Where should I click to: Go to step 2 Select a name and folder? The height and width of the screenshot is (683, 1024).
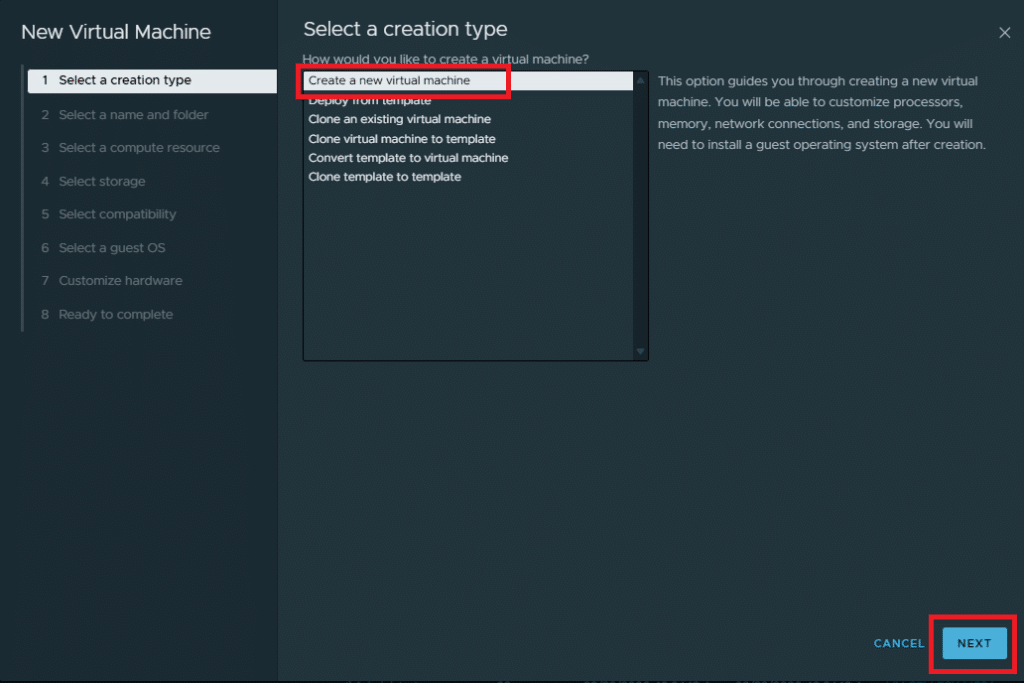pyautogui.click(x=133, y=115)
